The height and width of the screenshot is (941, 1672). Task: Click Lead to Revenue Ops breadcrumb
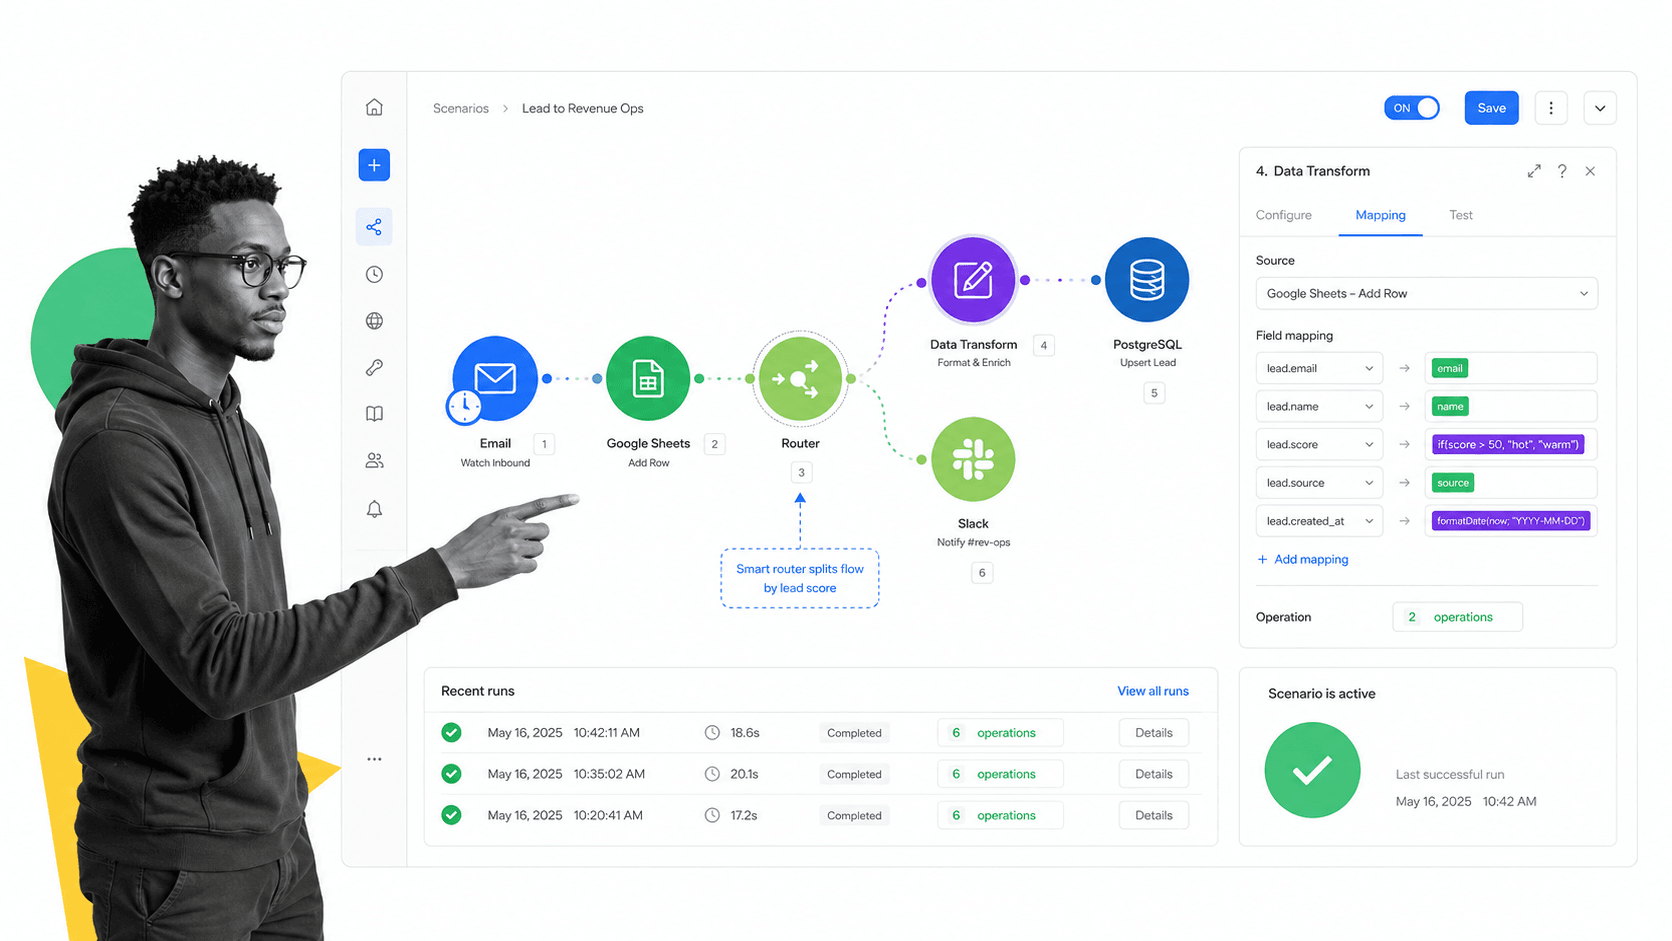(583, 108)
